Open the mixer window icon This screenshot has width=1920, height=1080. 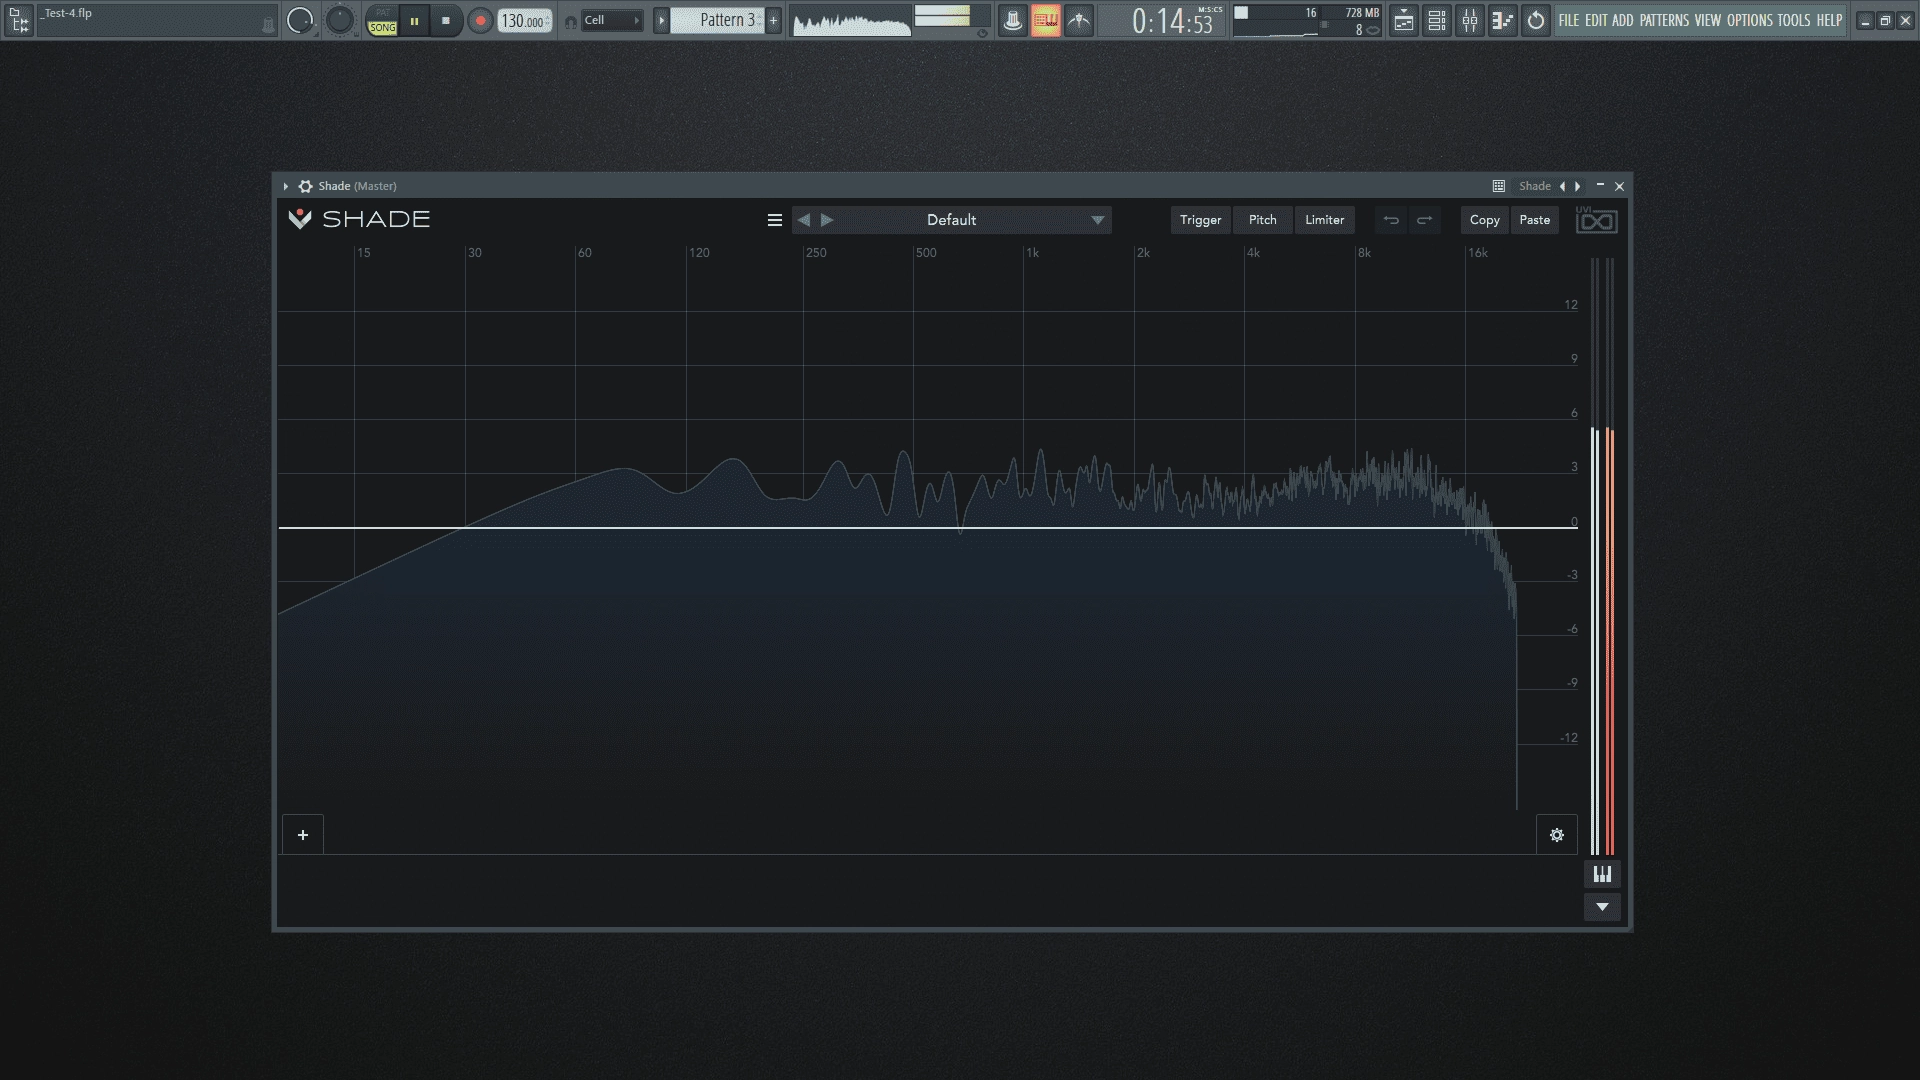coord(1469,20)
